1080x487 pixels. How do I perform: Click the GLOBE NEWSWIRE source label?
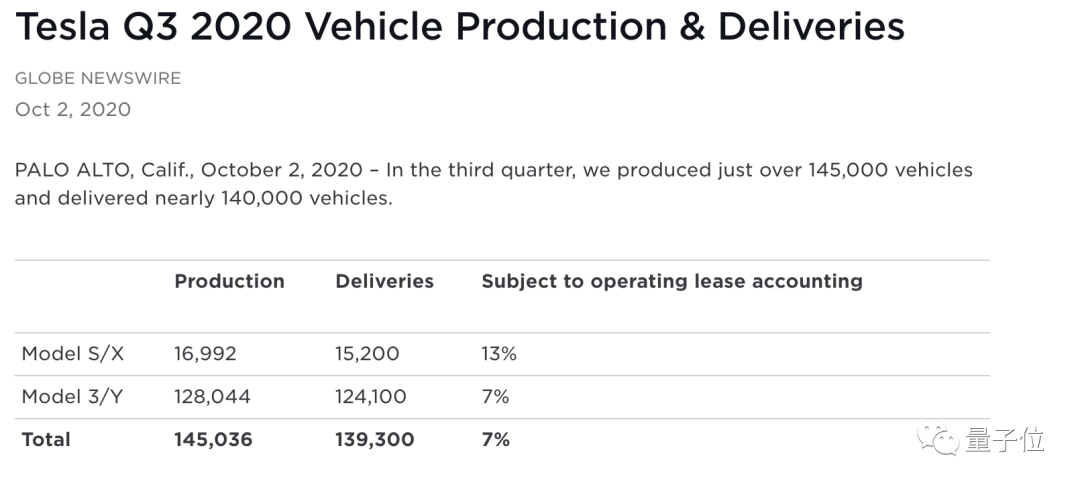click(98, 79)
